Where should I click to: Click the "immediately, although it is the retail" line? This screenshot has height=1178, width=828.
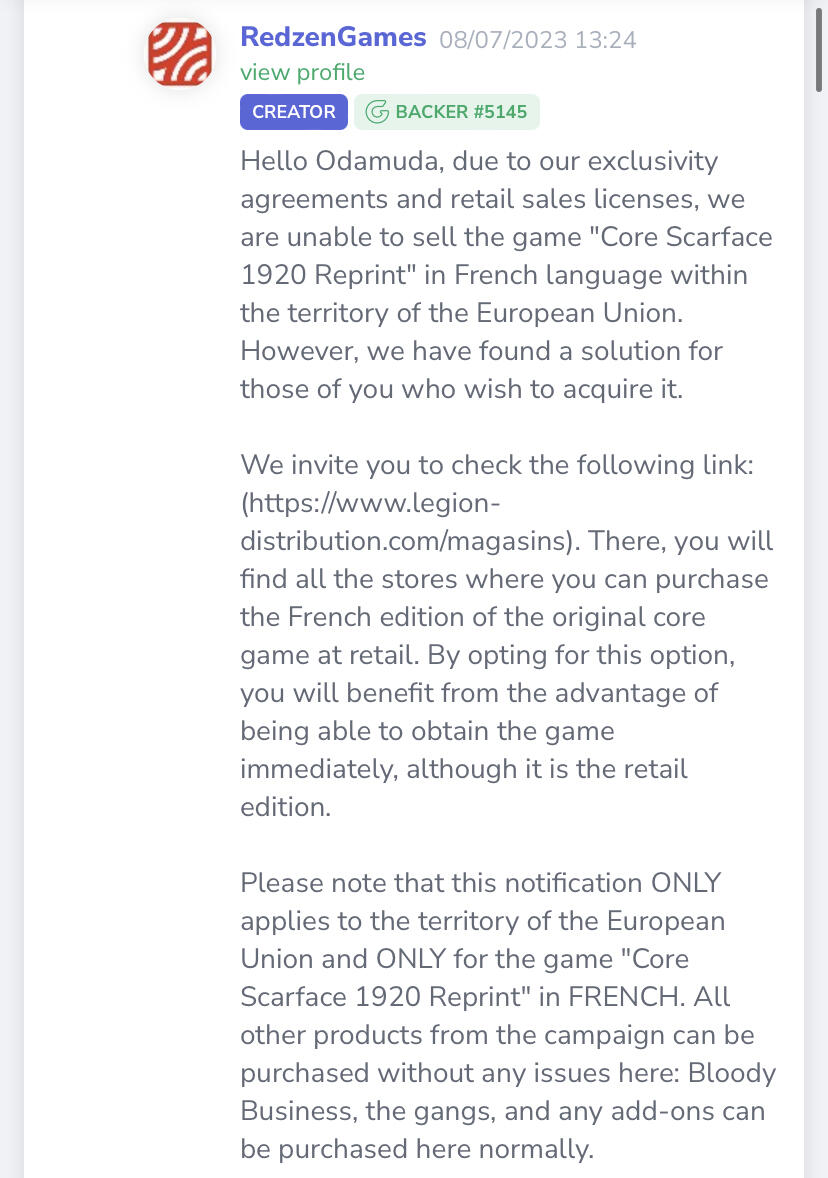click(464, 769)
